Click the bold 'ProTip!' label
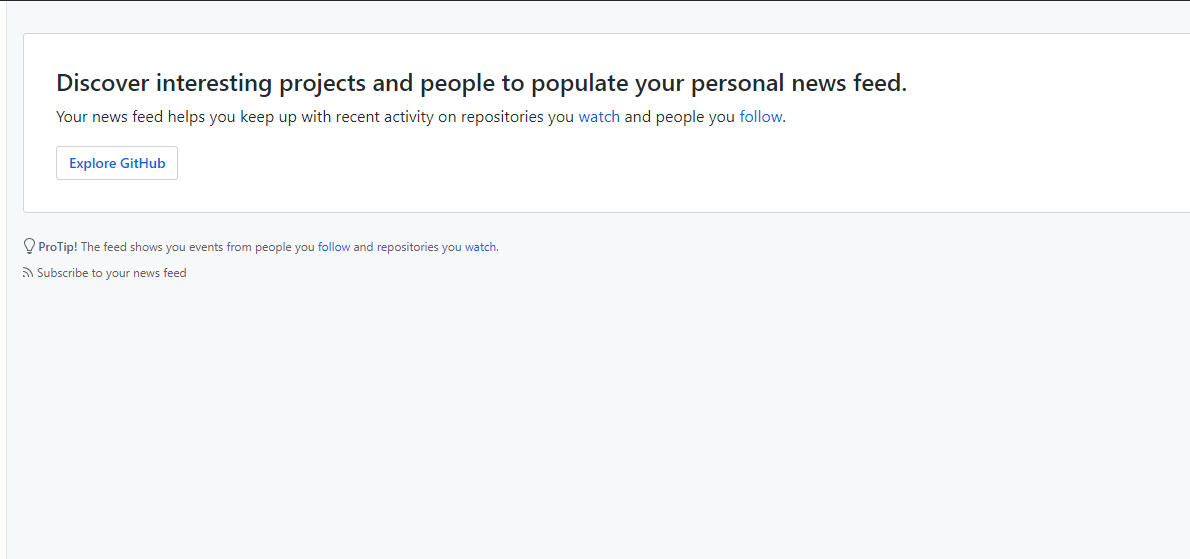 click(58, 247)
